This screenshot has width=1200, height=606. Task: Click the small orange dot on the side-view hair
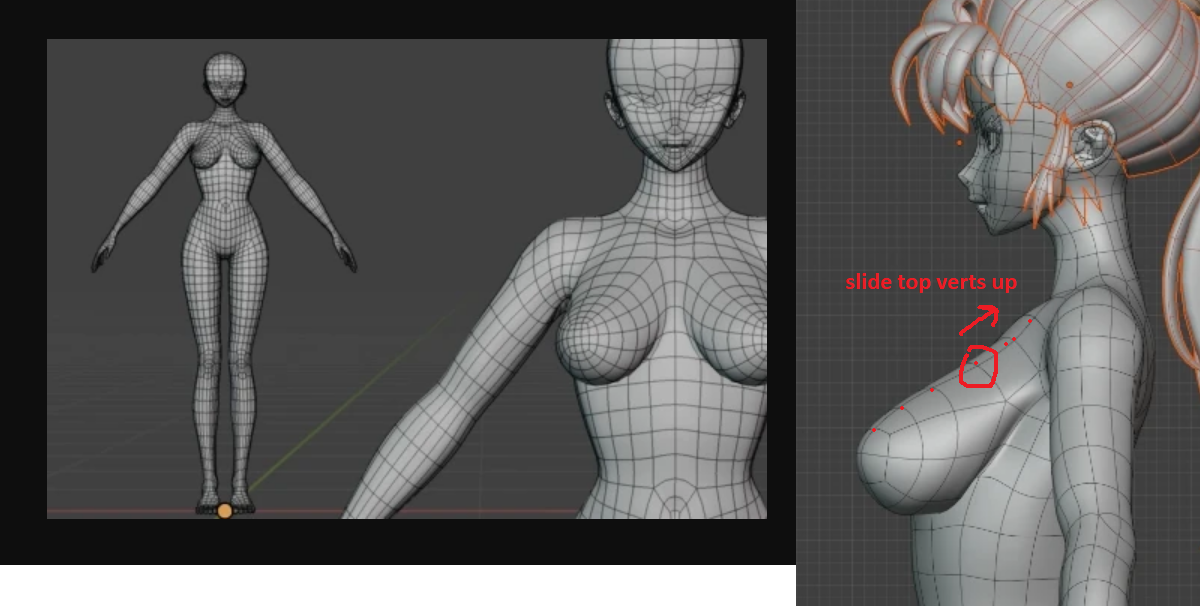1069,86
